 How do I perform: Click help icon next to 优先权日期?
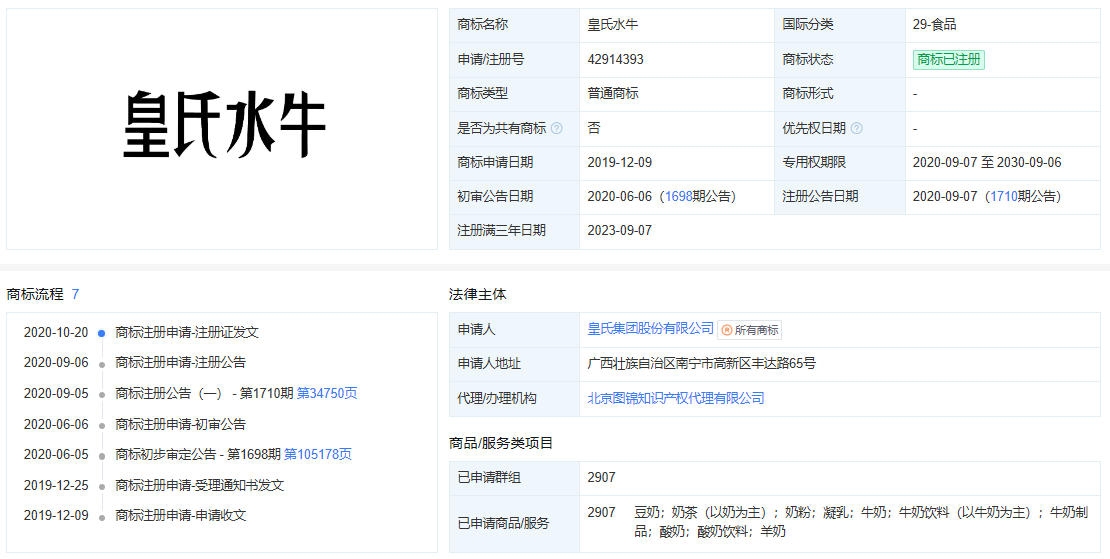click(857, 128)
